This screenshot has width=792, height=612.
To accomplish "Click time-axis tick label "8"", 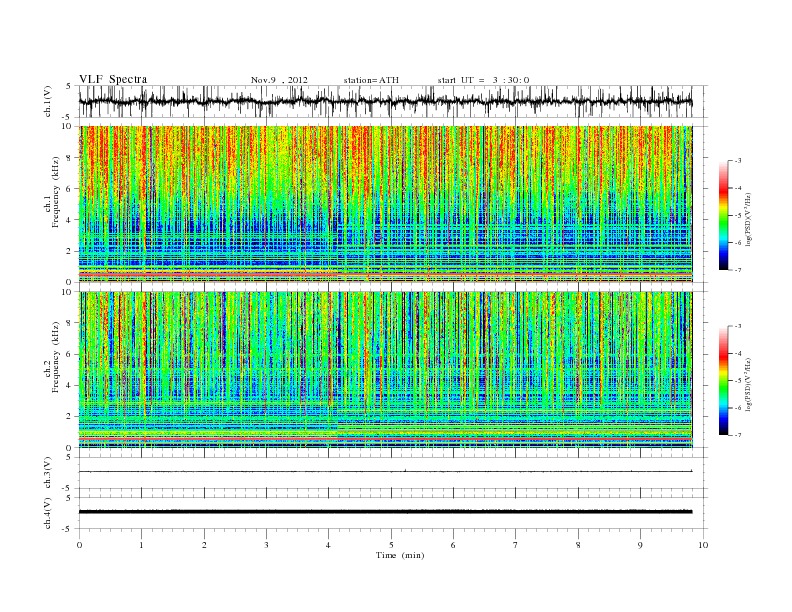I will pyautogui.click(x=578, y=545).
